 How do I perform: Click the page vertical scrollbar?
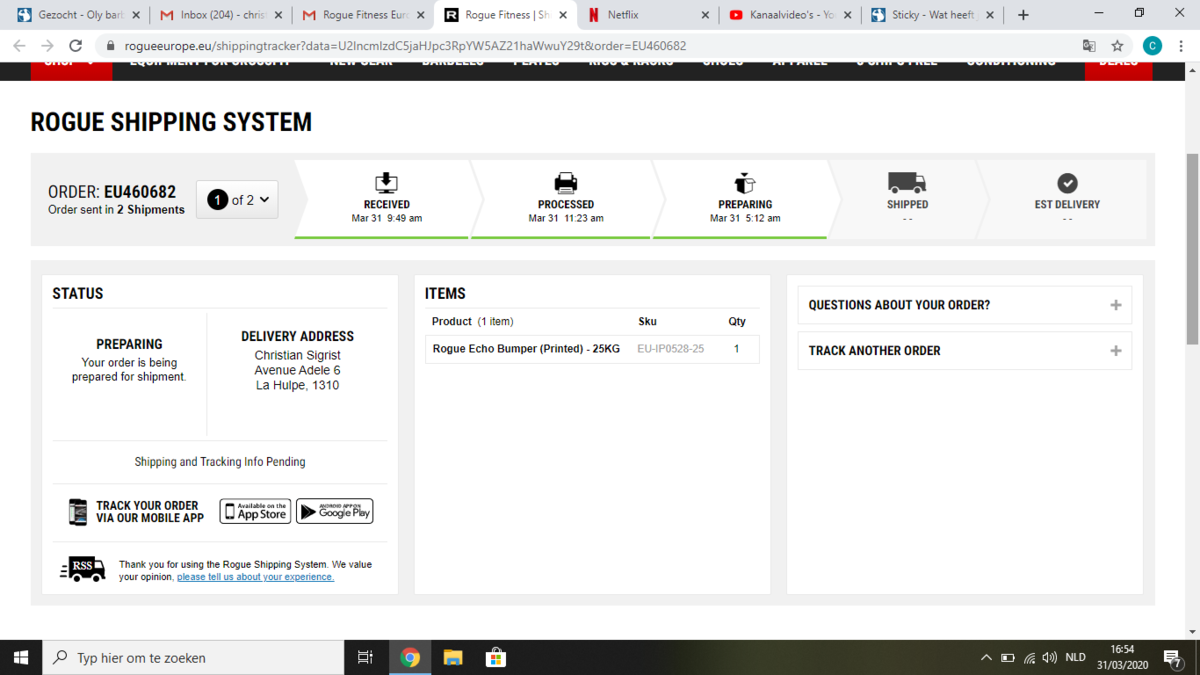pyautogui.click(x=1191, y=250)
